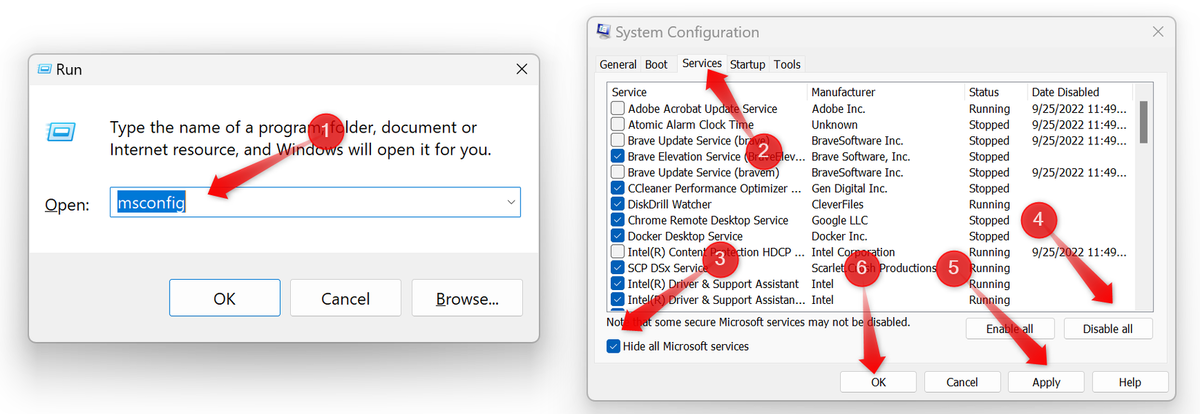Click the Browse button in Run dialog
This screenshot has width=1200, height=414.
coord(467,298)
